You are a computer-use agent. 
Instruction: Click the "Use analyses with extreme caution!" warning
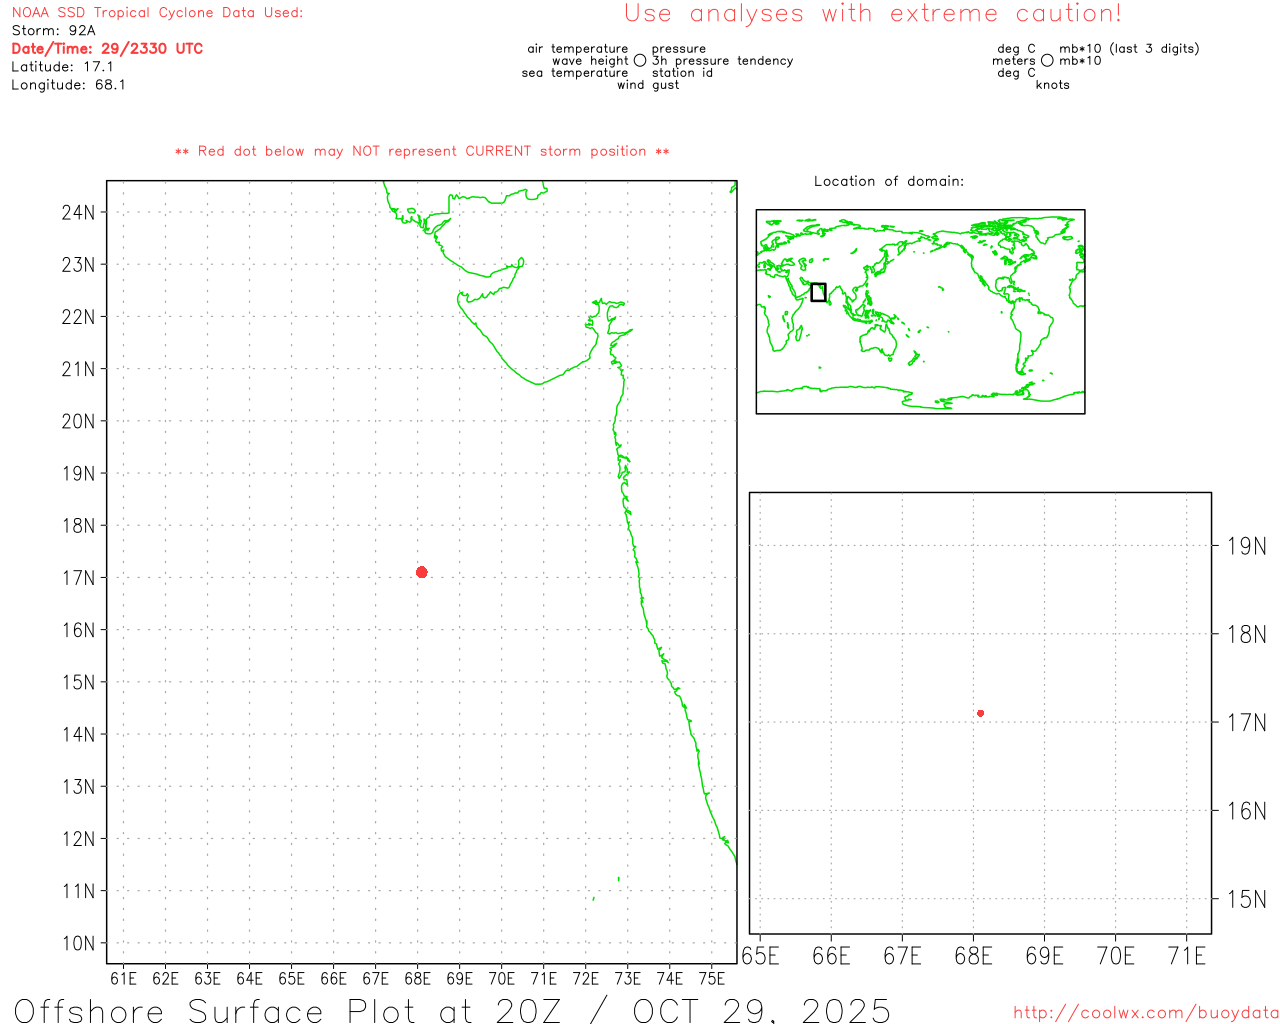point(872,14)
